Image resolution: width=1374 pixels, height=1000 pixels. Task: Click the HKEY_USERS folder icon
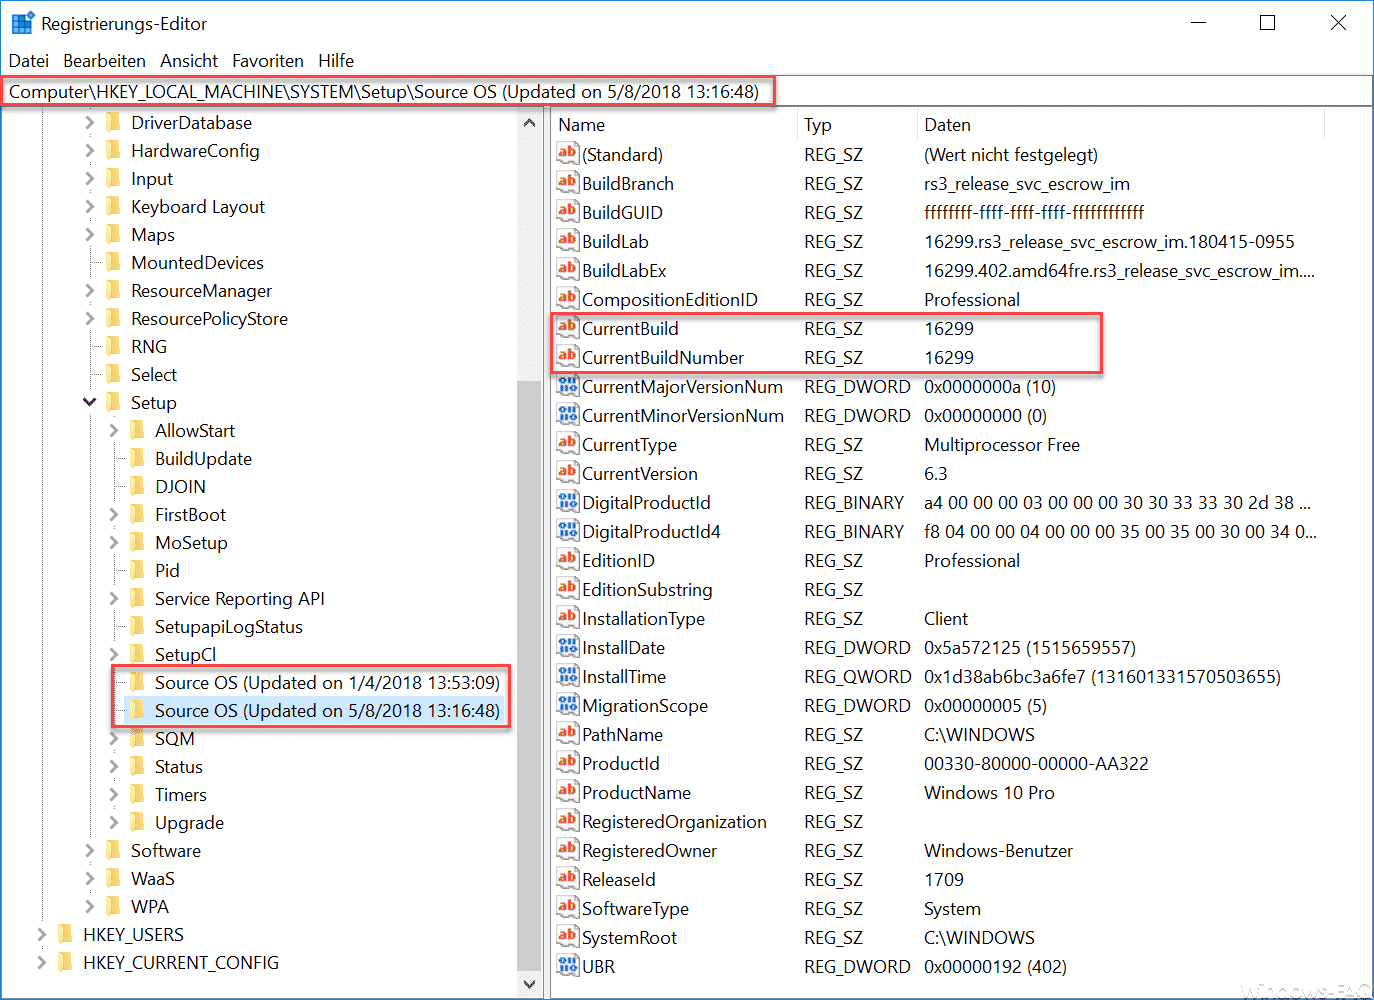tap(65, 934)
